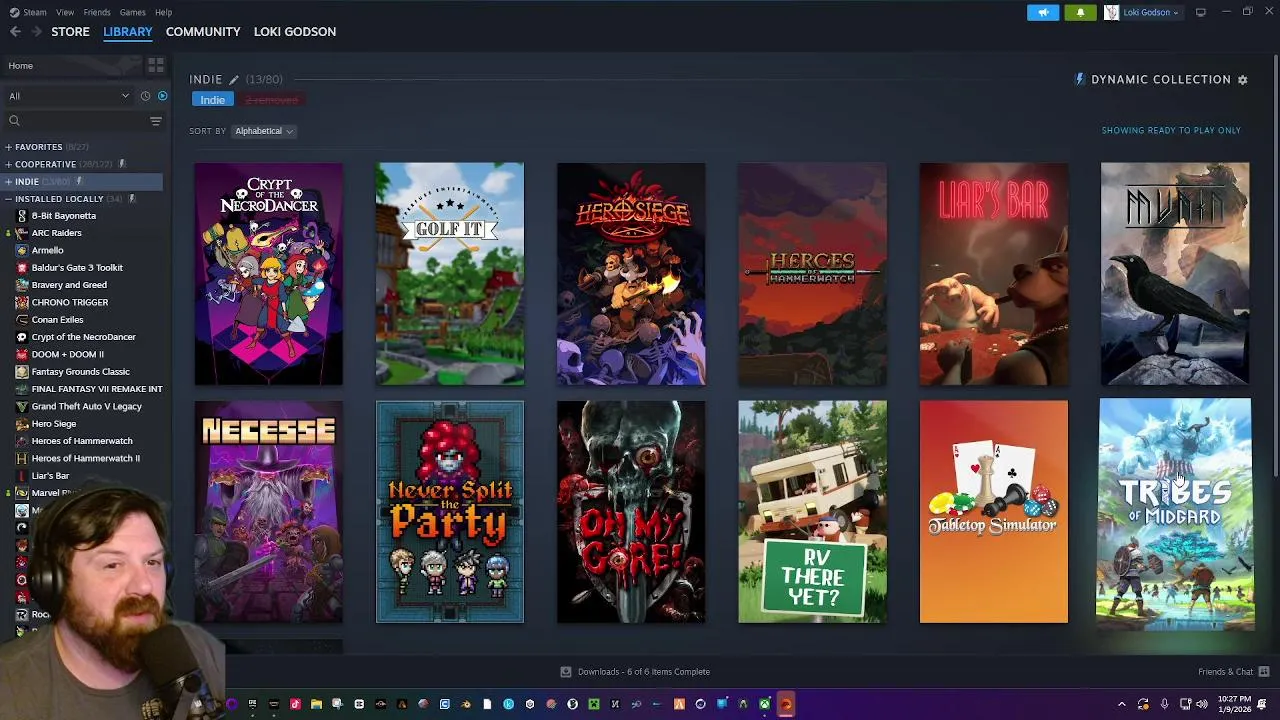
Task: Click the Friends & Chat icon
Action: (1264, 672)
